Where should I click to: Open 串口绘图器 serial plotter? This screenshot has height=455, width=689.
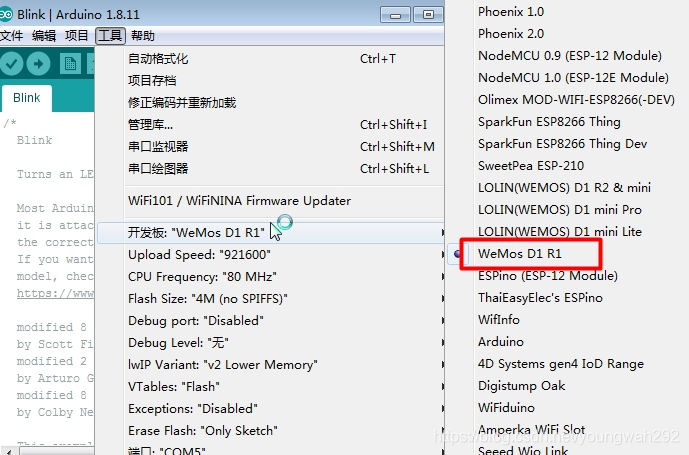(270, 168)
